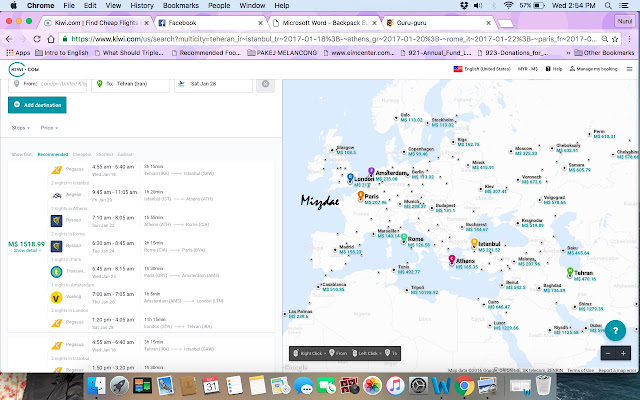Open the Intro to English bookmark folder

62,53
